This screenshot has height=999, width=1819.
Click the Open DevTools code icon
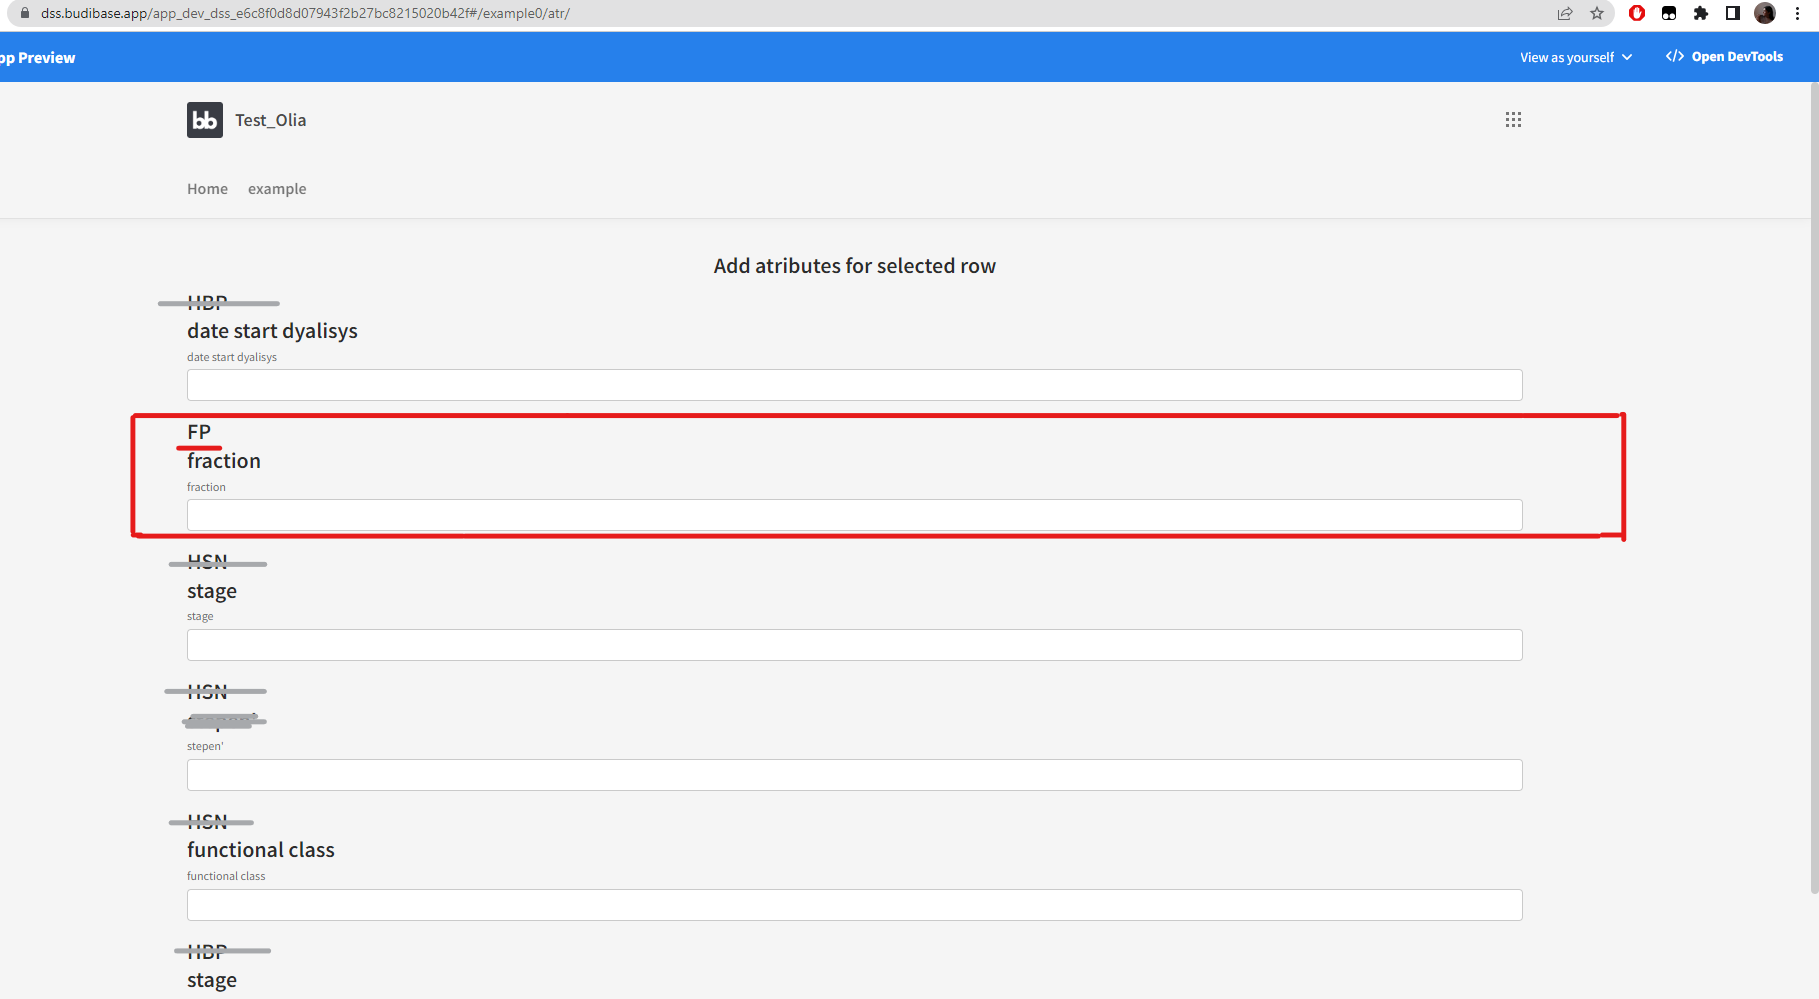click(x=1675, y=56)
